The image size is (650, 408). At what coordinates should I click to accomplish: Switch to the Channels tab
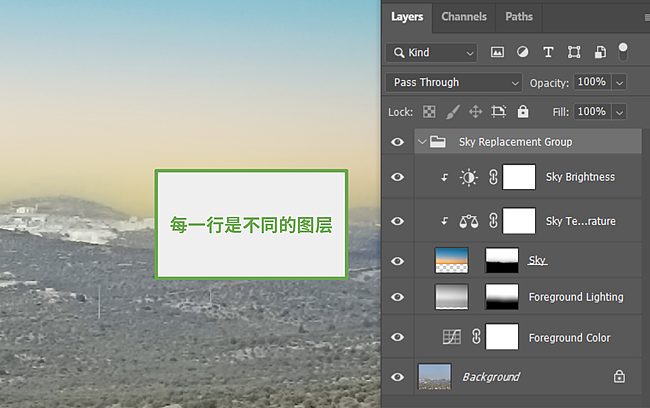[x=464, y=16]
